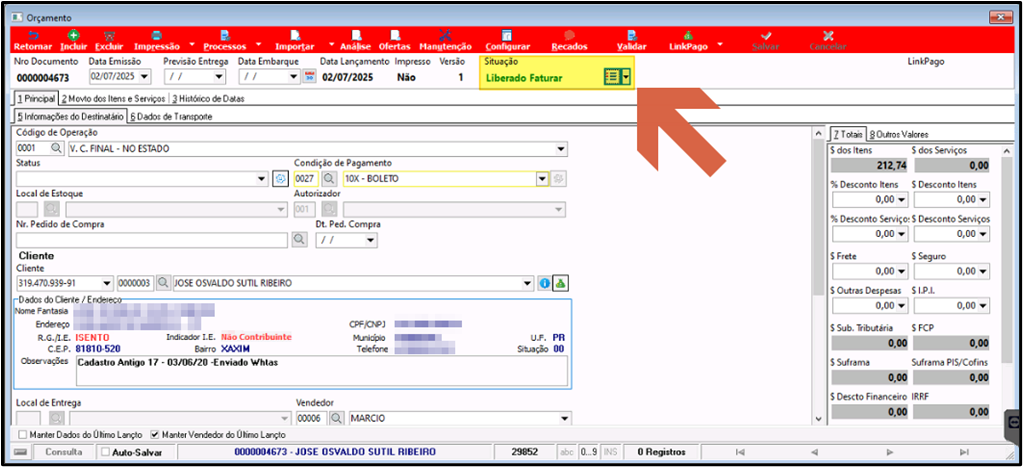Expand the Importar dropdown arrow
1023x467 pixels.
(331, 44)
